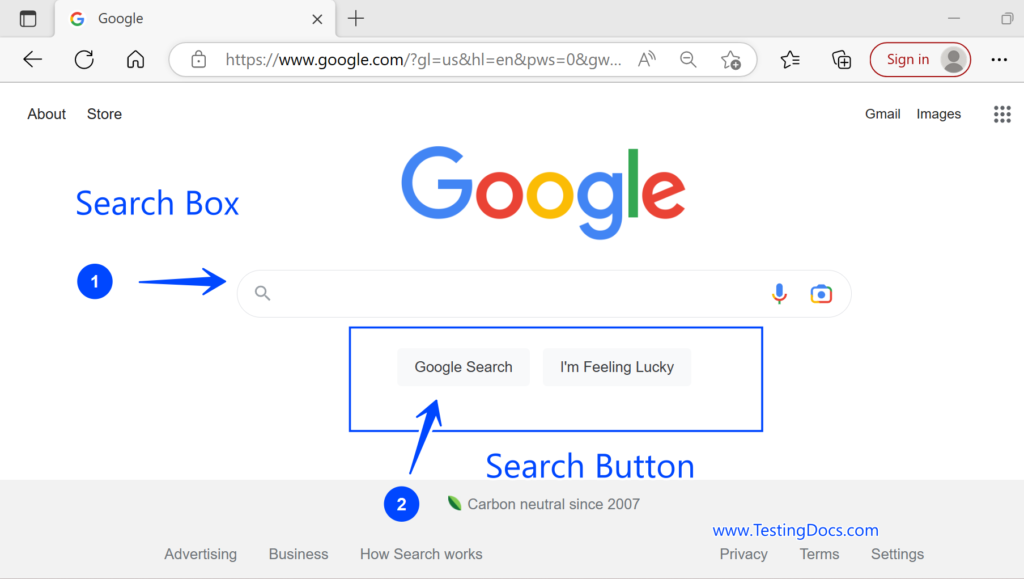Open the Collections icon in toolbar
This screenshot has height=579, width=1024.
click(x=841, y=59)
